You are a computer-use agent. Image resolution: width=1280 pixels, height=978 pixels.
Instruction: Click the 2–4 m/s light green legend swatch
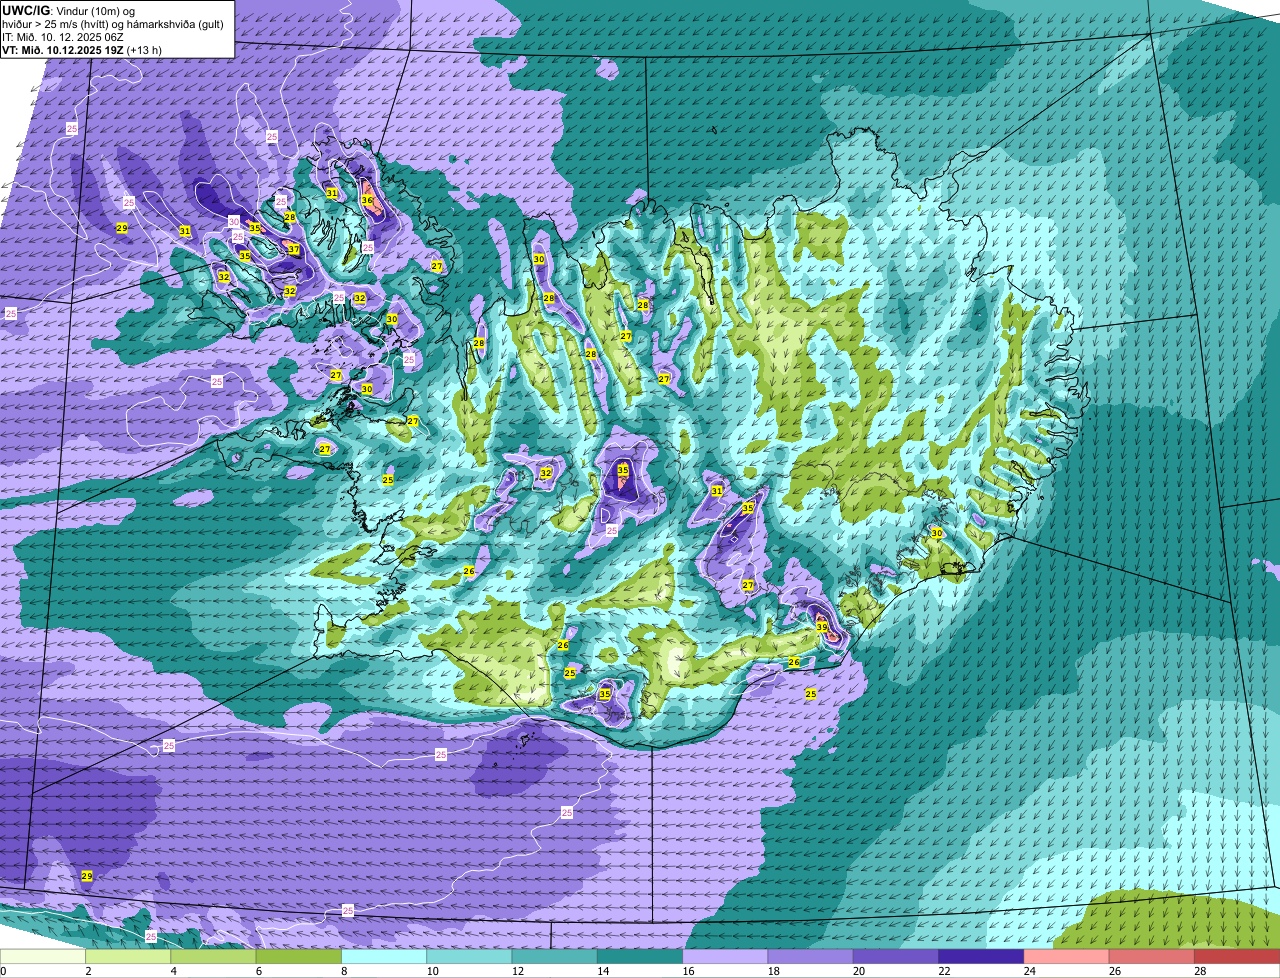pos(129,956)
